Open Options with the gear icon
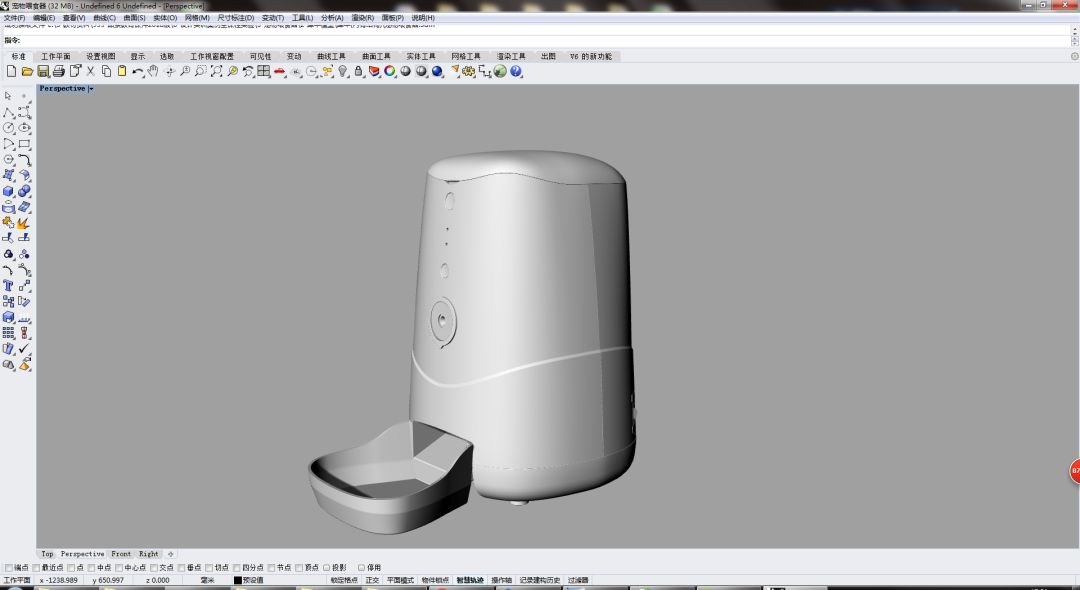Screen dimensions: 1080x590 tap(469, 71)
